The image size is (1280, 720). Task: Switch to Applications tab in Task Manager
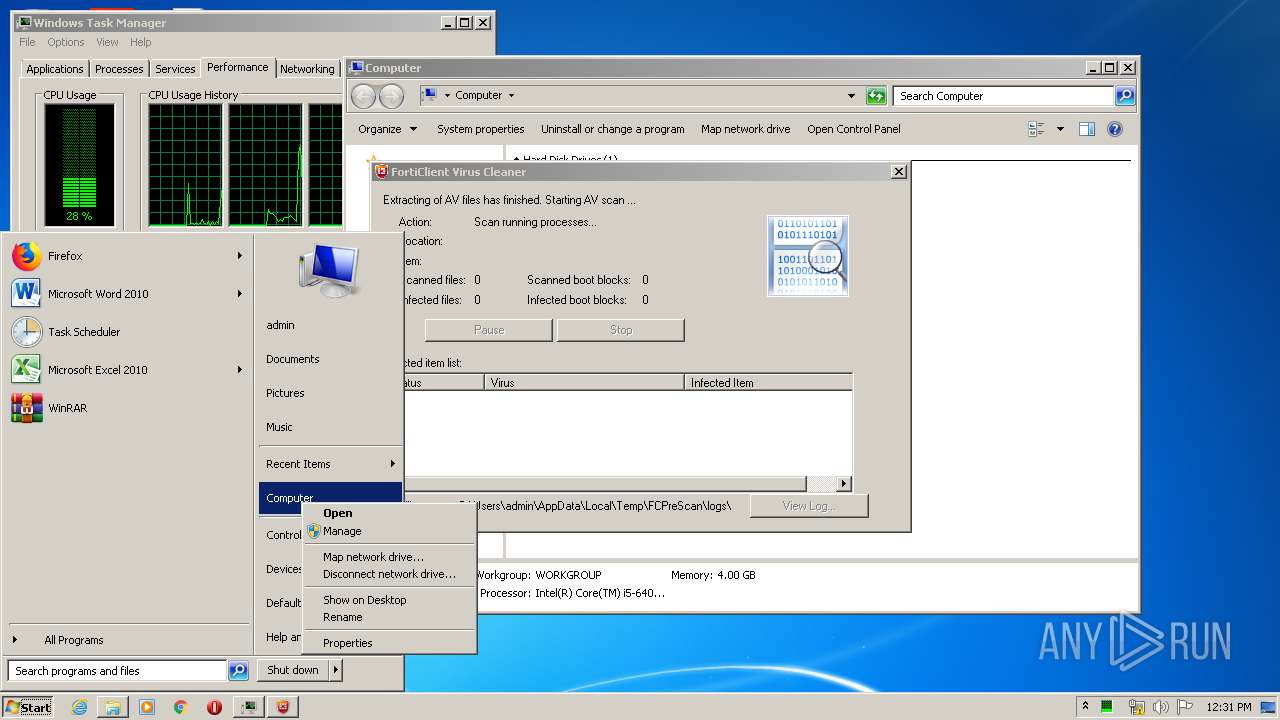tap(55, 69)
